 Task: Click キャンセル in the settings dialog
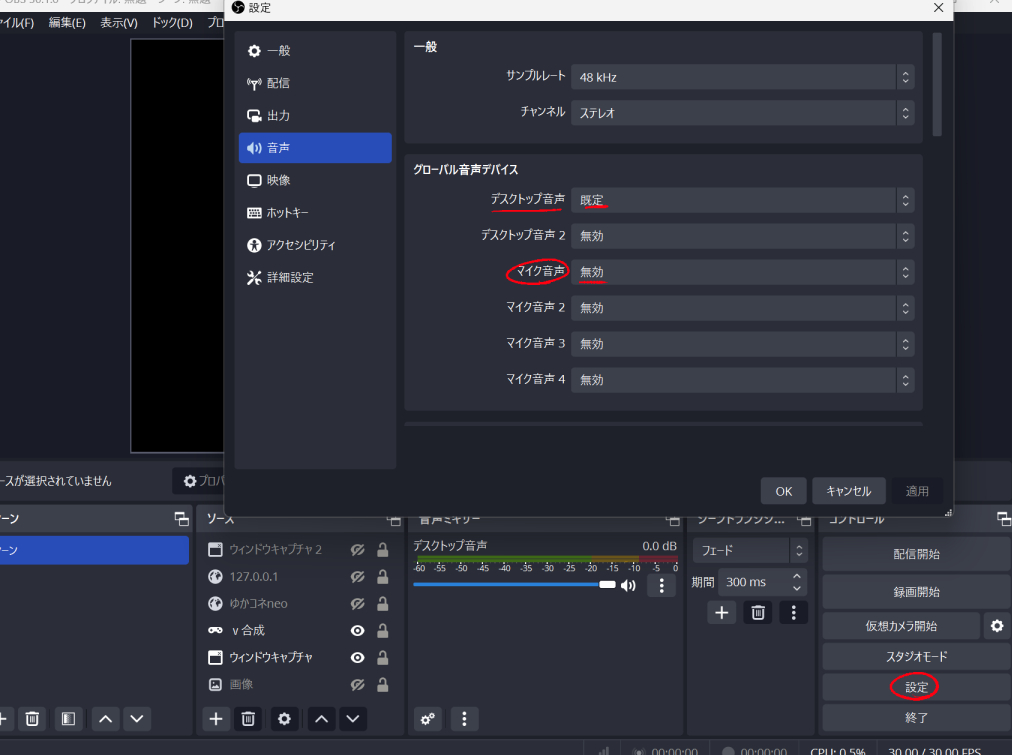[x=848, y=491]
